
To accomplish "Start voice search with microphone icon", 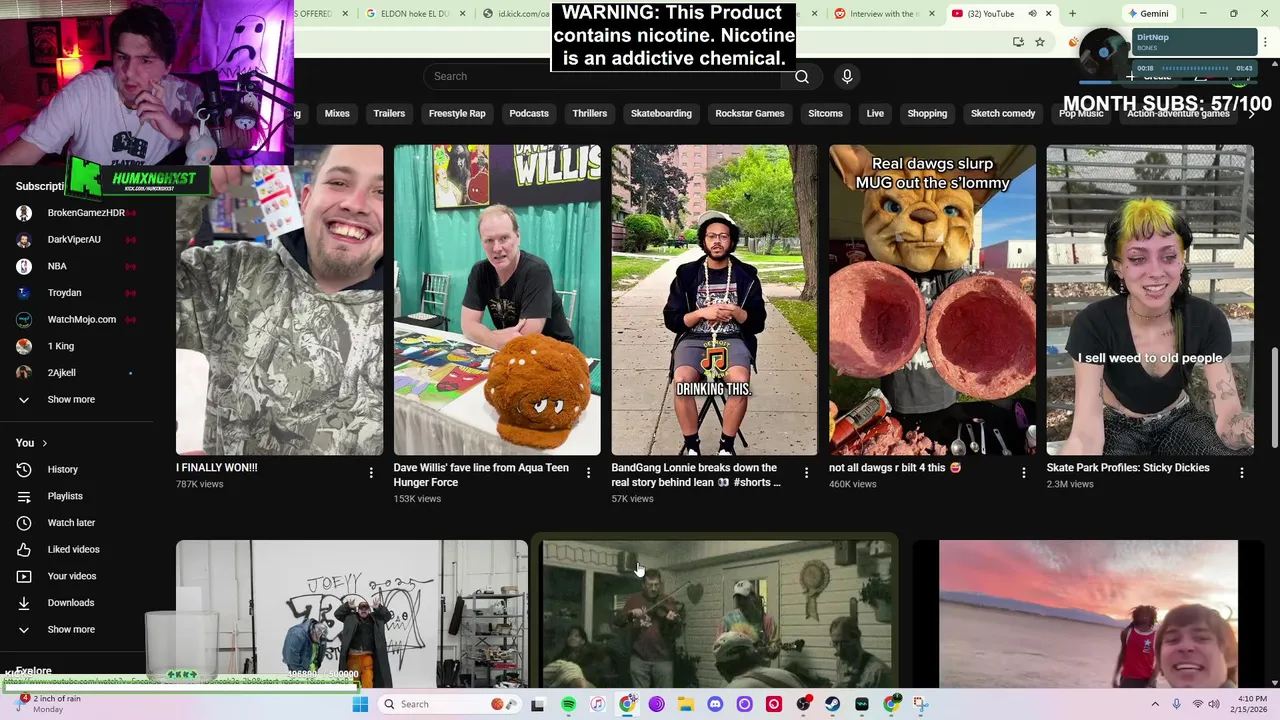I will (x=847, y=76).
